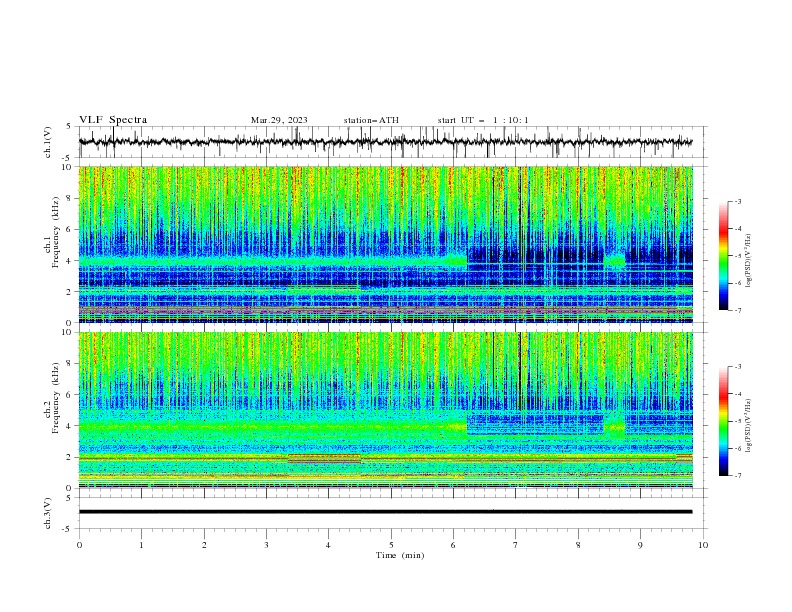Click the "station=ATH" header text
792x612 pixels.
(371, 120)
